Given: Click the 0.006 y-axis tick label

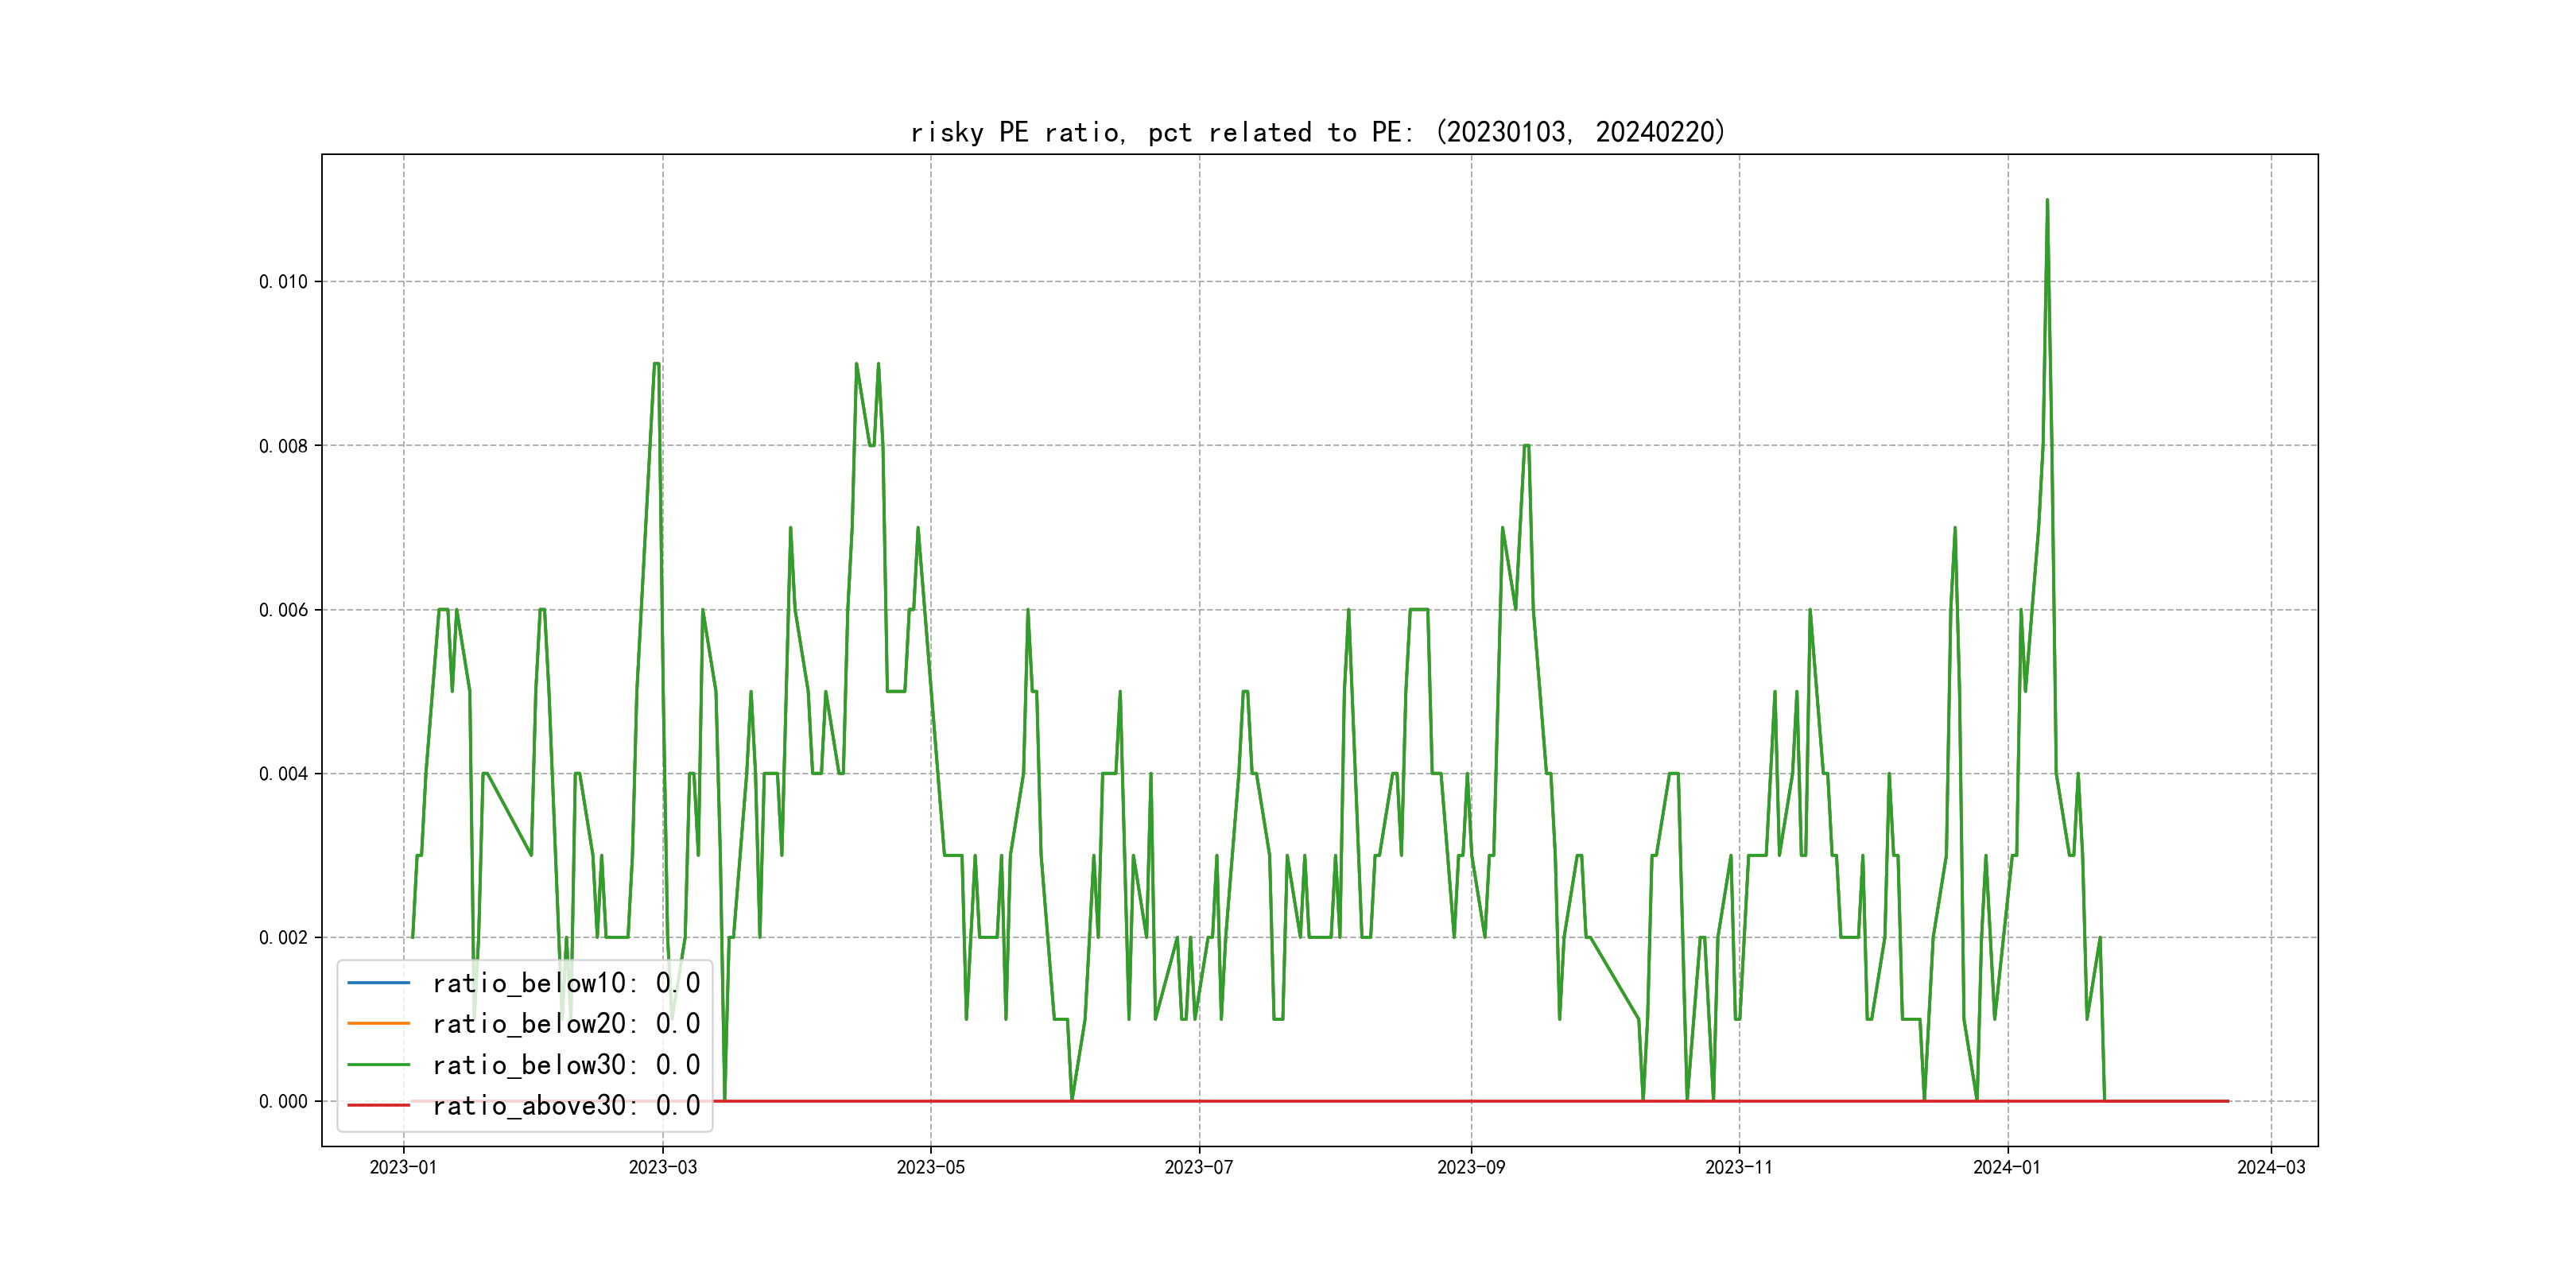Looking at the screenshot, I should (x=283, y=610).
